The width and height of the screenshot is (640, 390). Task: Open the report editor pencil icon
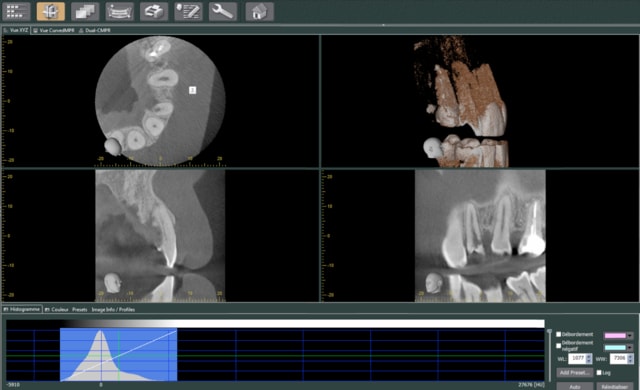pyautogui.click(x=188, y=11)
